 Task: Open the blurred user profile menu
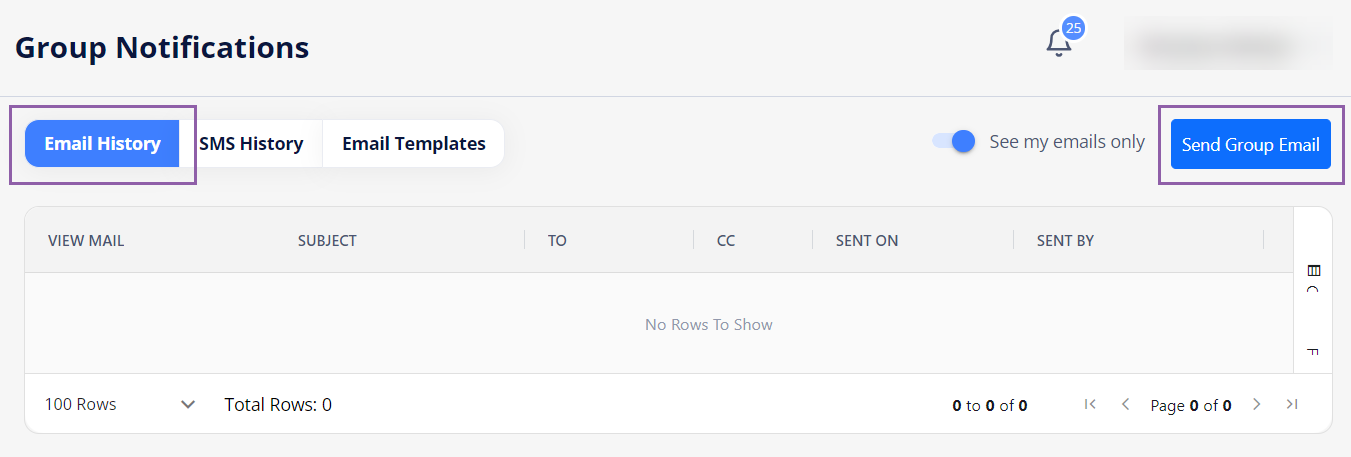pos(1227,46)
